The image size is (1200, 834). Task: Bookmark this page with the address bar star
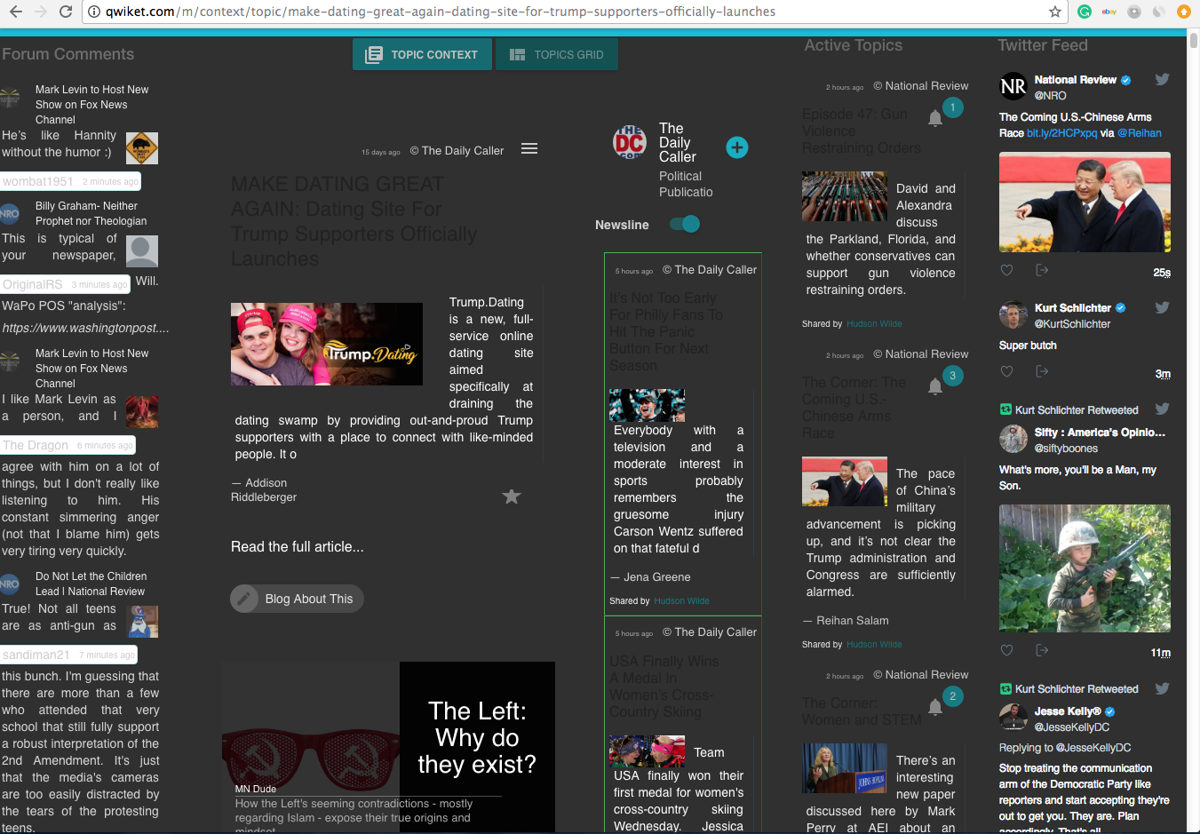pos(1055,12)
